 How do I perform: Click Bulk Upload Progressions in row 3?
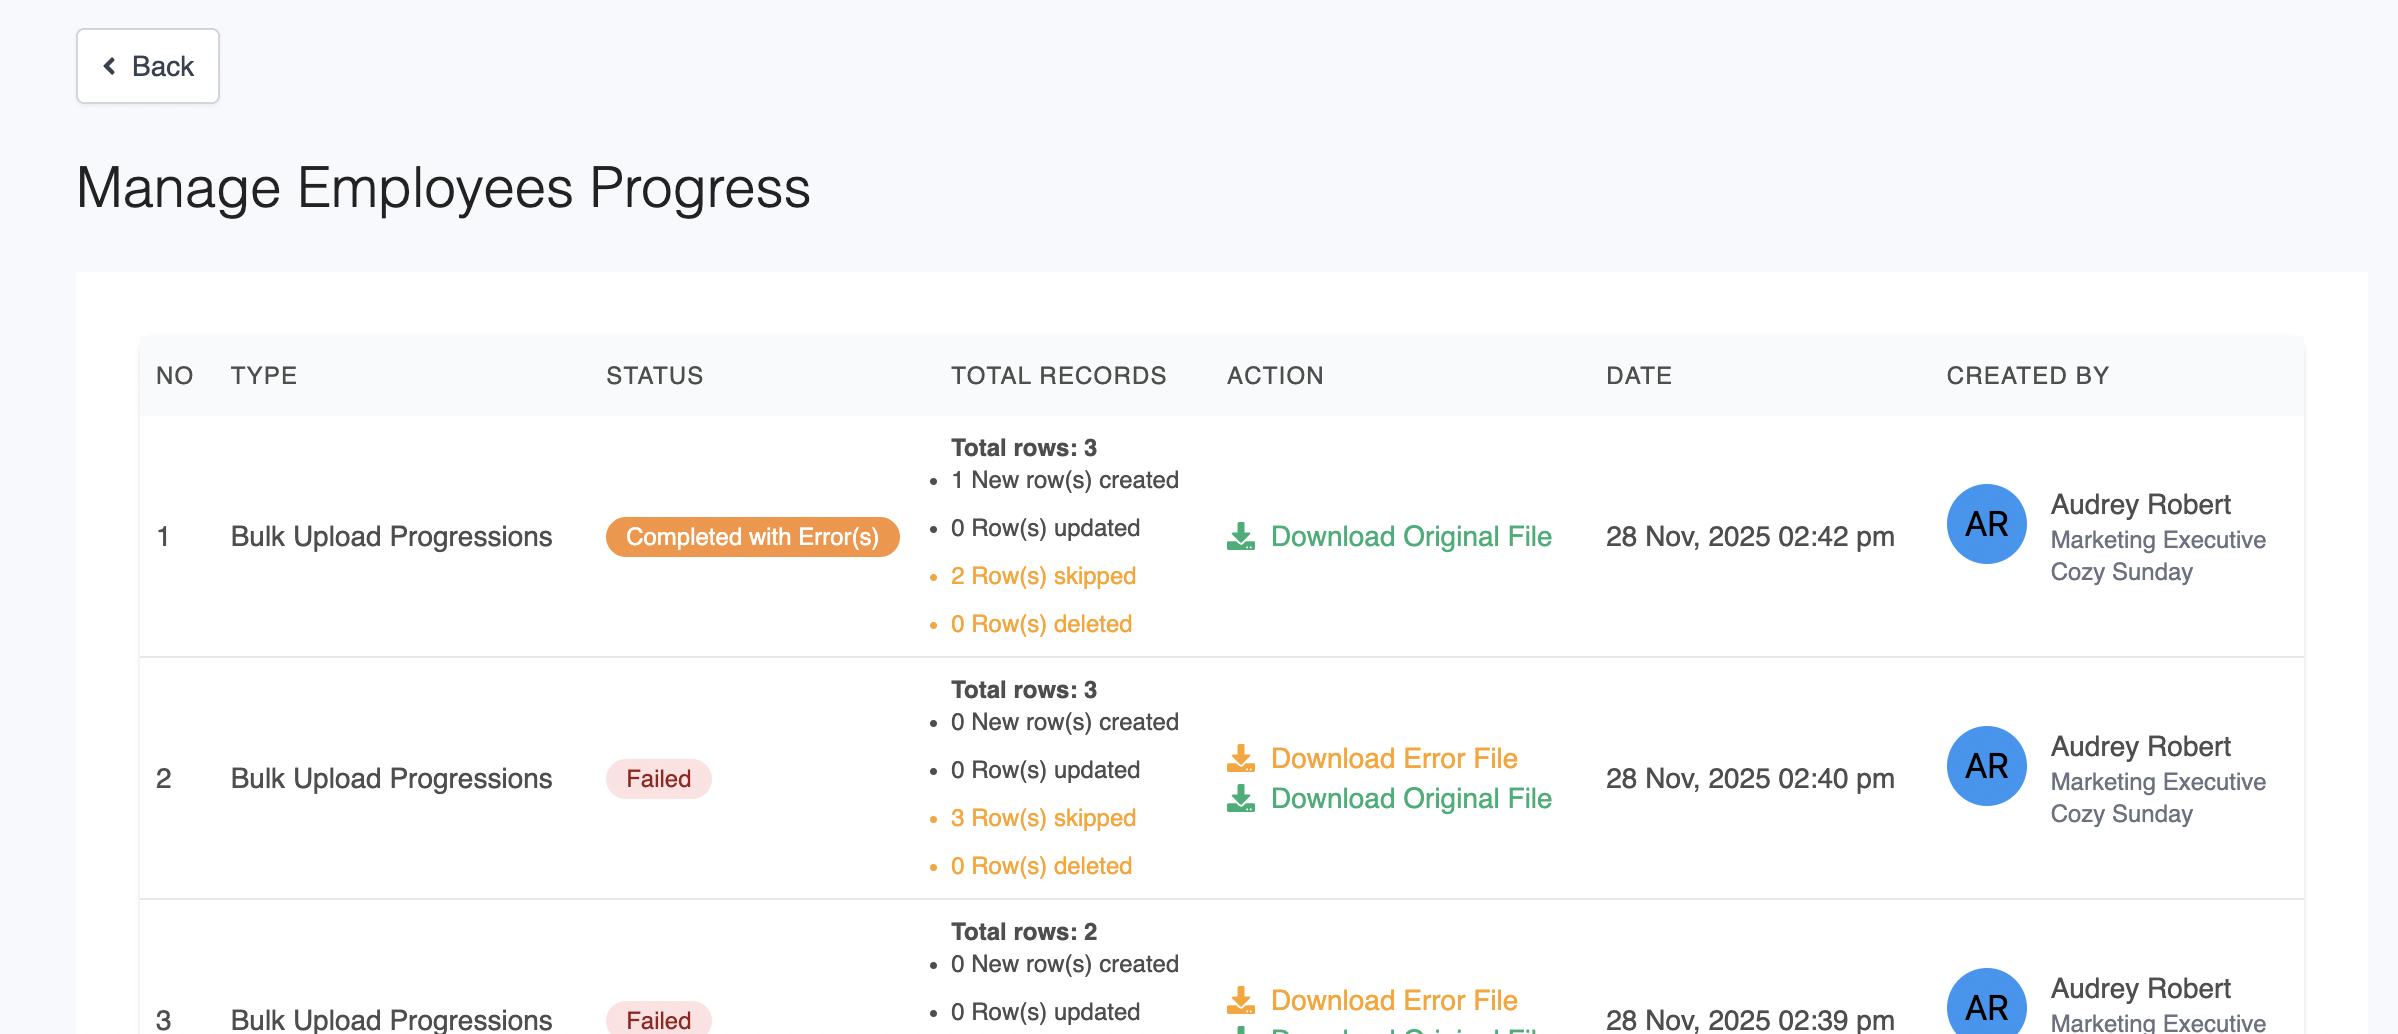point(392,1019)
